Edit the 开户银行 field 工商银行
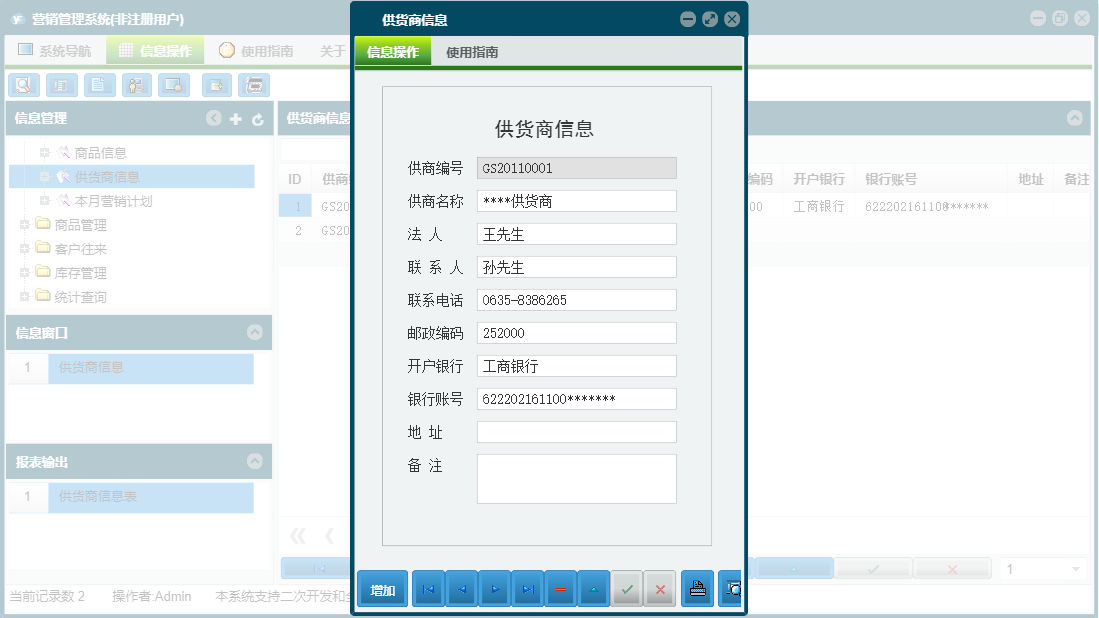The width and height of the screenshot is (1099, 618). pyautogui.click(x=577, y=366)
